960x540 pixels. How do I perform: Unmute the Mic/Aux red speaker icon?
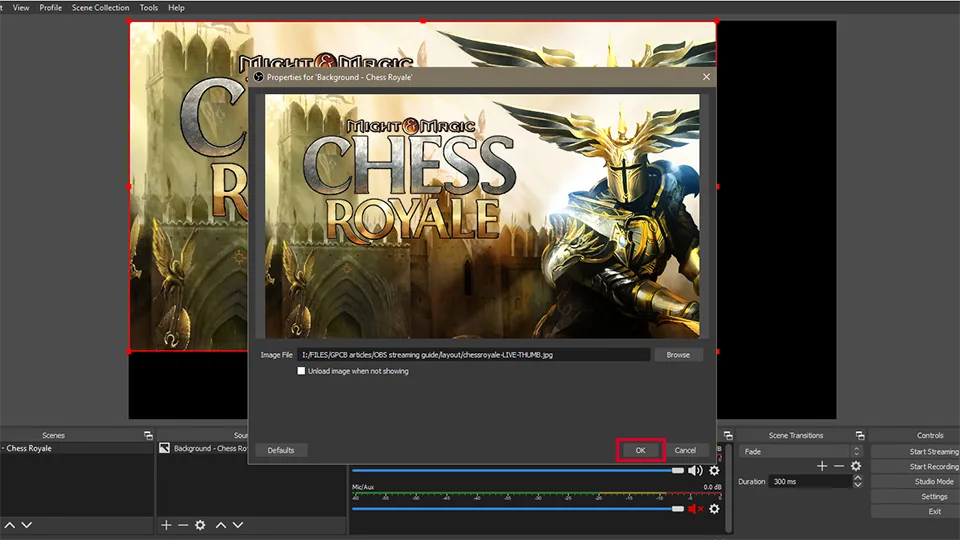[695, 509]
